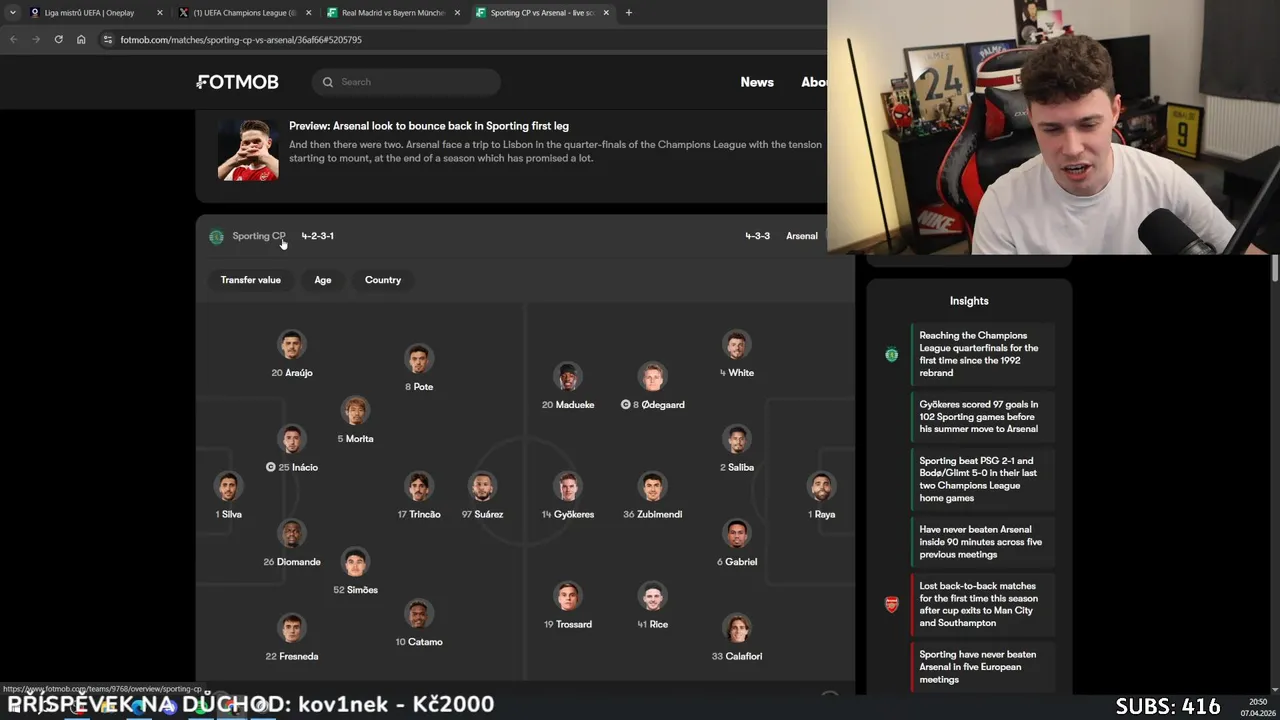Expand the browser tab search dropdown arrow
This screenshot has width=1280, height=720.
coord(12,13)
